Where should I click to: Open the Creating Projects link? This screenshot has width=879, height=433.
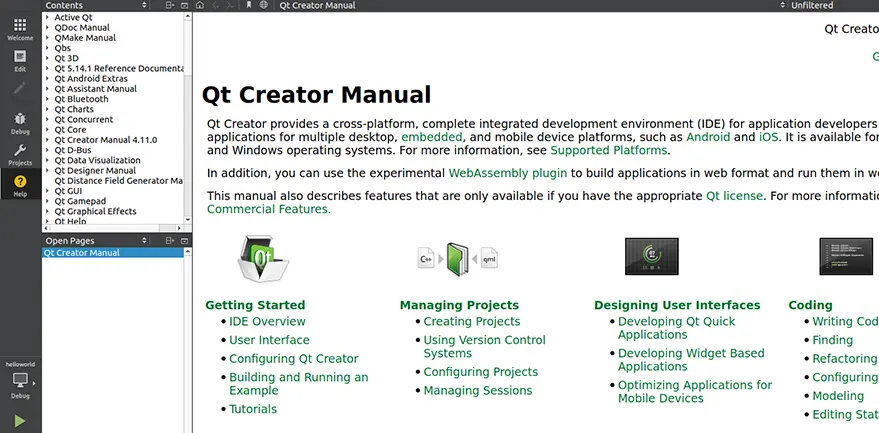(472, 321)
